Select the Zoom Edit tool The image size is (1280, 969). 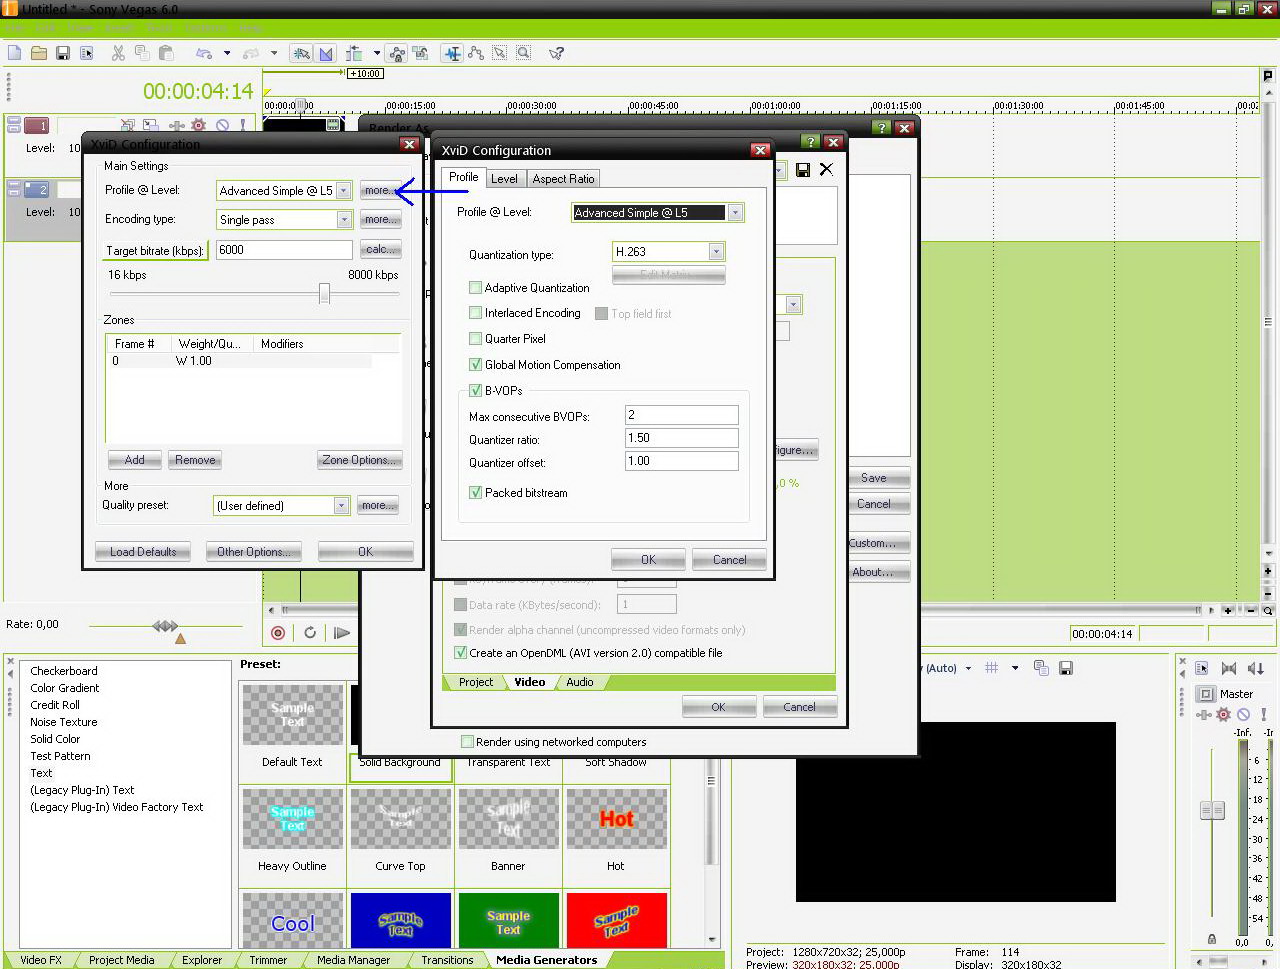point(523,53)
